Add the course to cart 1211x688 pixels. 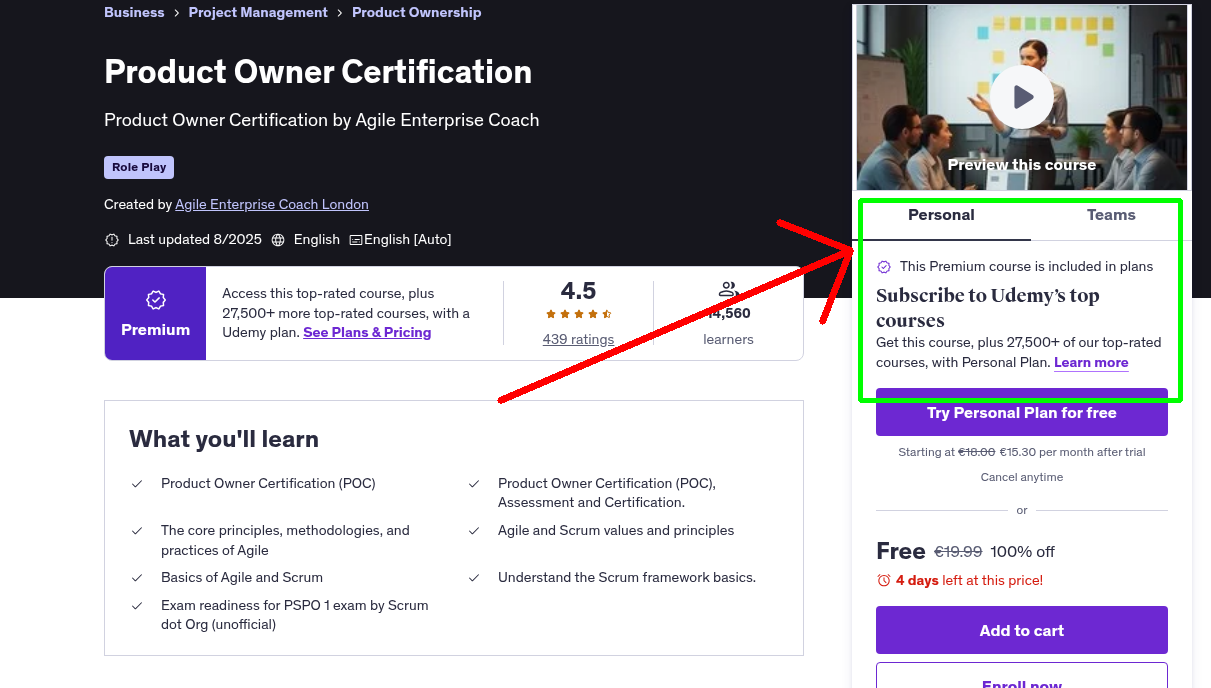[1022, 630]
